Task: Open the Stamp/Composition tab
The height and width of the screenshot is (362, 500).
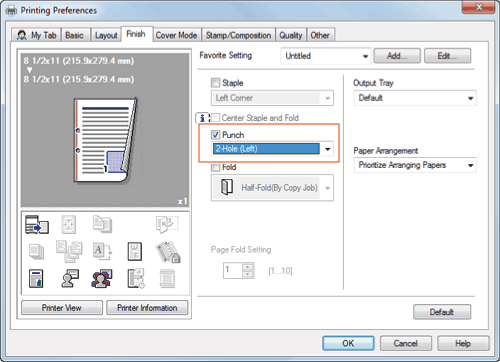Action: (238, 35)
